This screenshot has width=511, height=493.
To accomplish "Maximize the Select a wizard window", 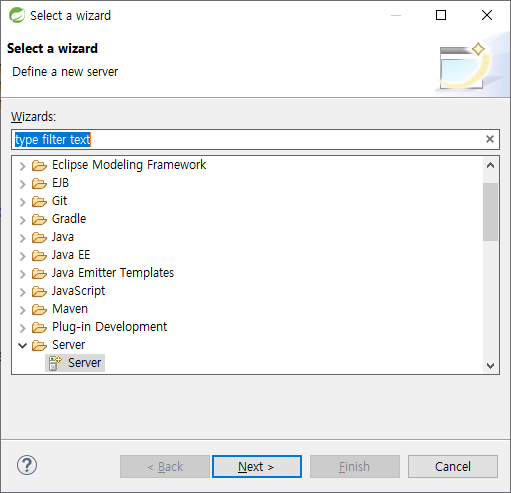I will coord(441,15).
